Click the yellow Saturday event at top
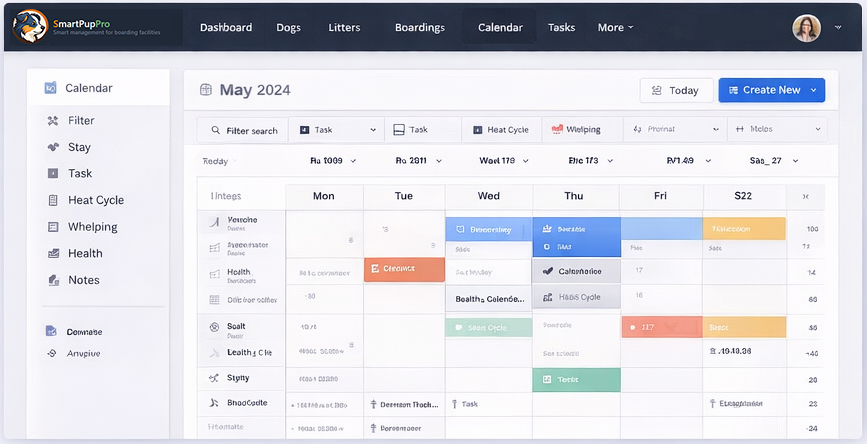Image resolution: width=867 pixels, height=444 pixels. [744, 228]
